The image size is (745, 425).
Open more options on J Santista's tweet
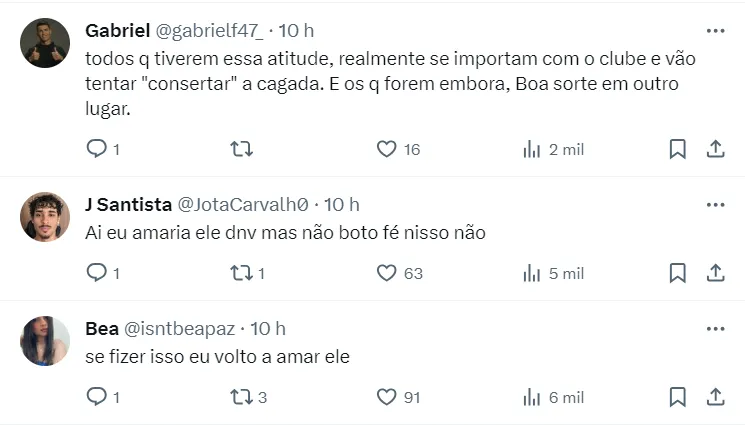coord(715,205)
